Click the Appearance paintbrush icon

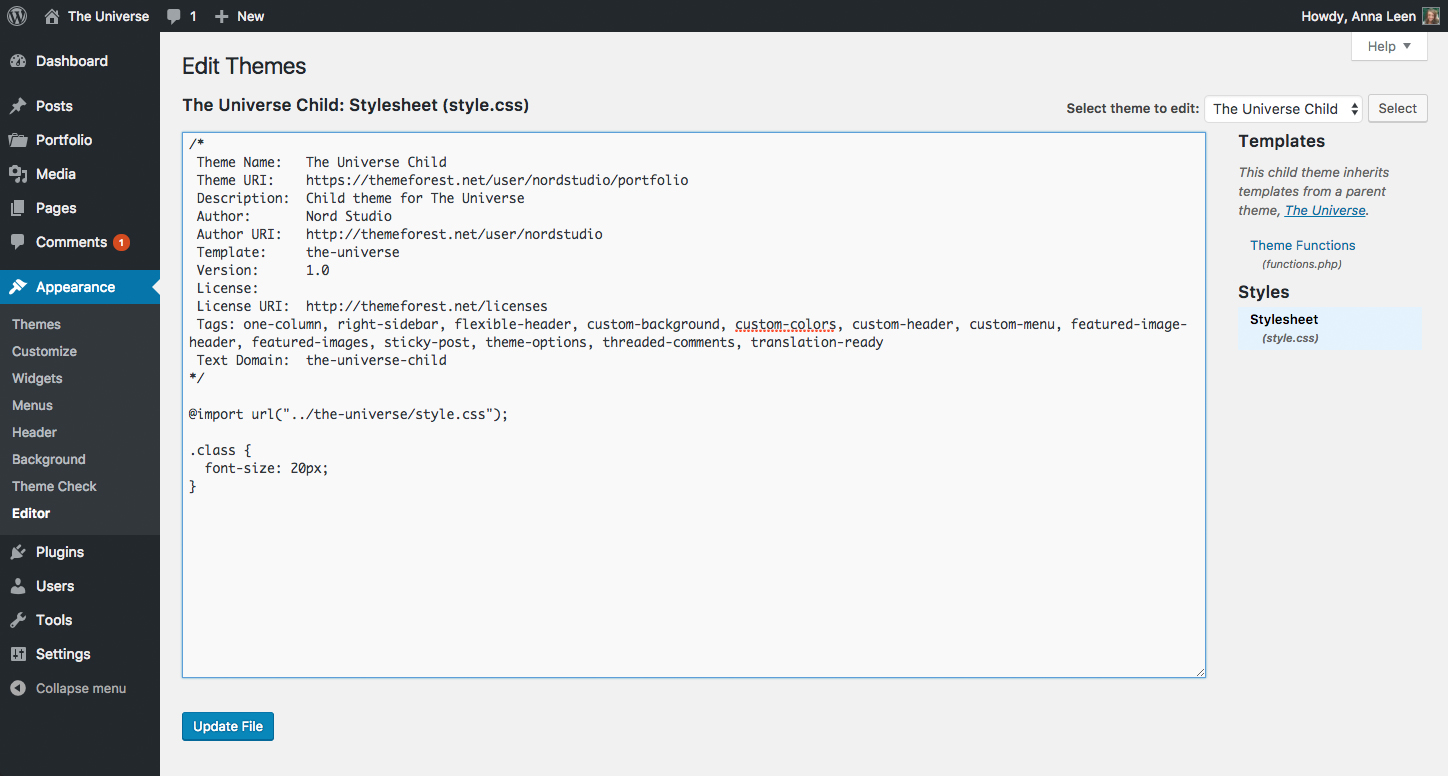pos(18,287)
